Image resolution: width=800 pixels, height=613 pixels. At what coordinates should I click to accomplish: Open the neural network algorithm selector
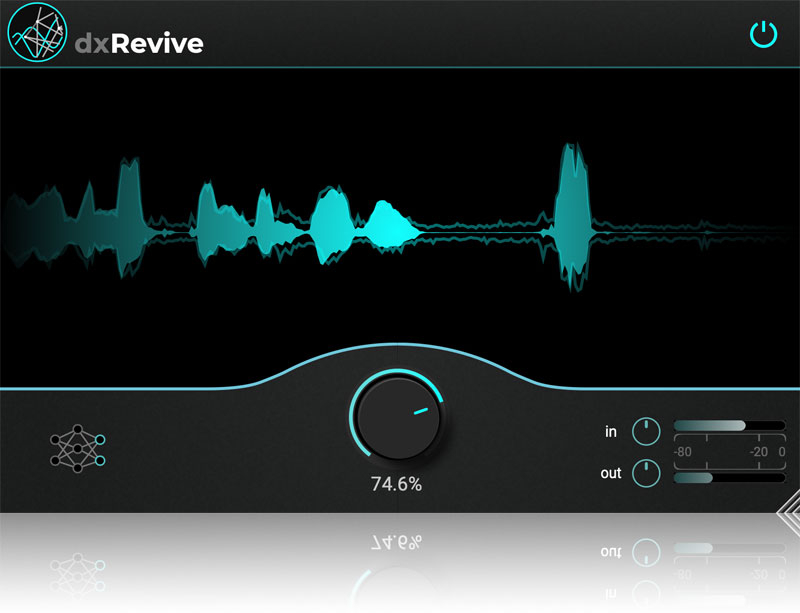pyautogui.click(x=77, y=450)
